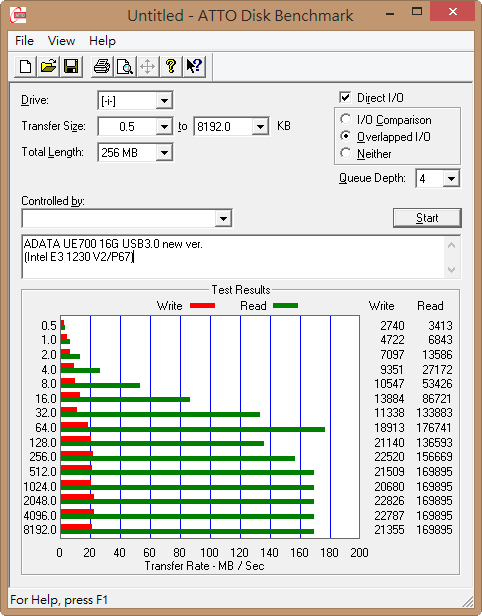Click read value 133883
Image resolution: width=482 pixels, height=616 pixels.
(x=434, y=413)
